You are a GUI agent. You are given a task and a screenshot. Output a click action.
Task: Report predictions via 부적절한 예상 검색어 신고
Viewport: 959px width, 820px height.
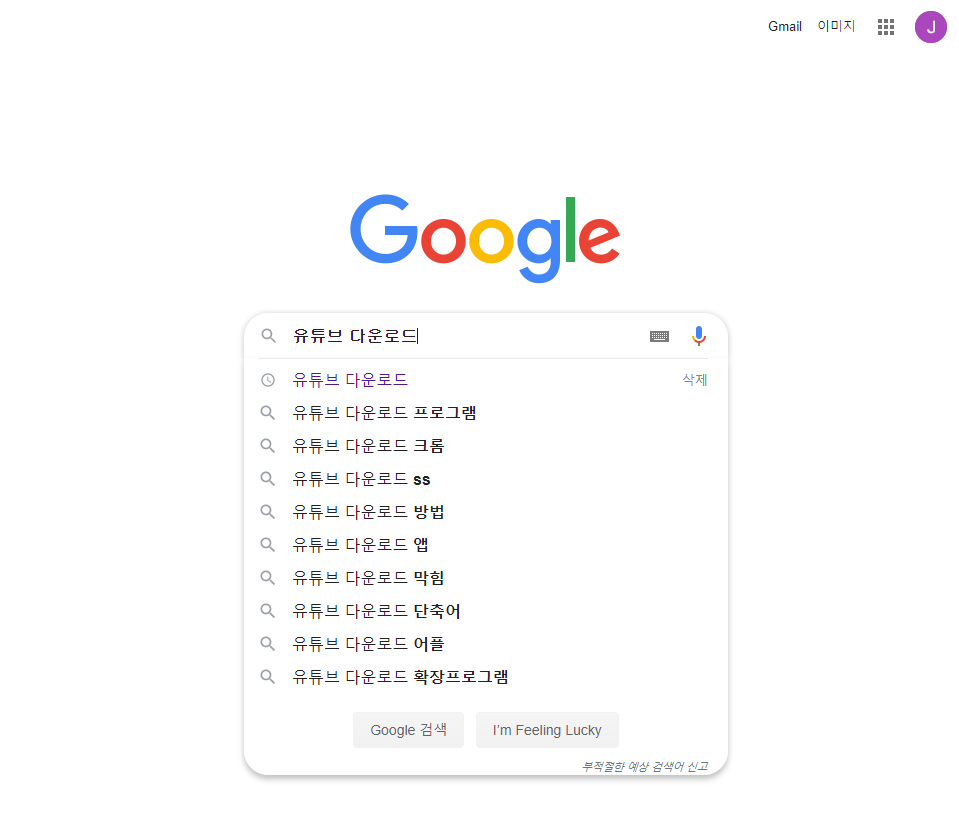pyautogui.click(x=645, y=766)
